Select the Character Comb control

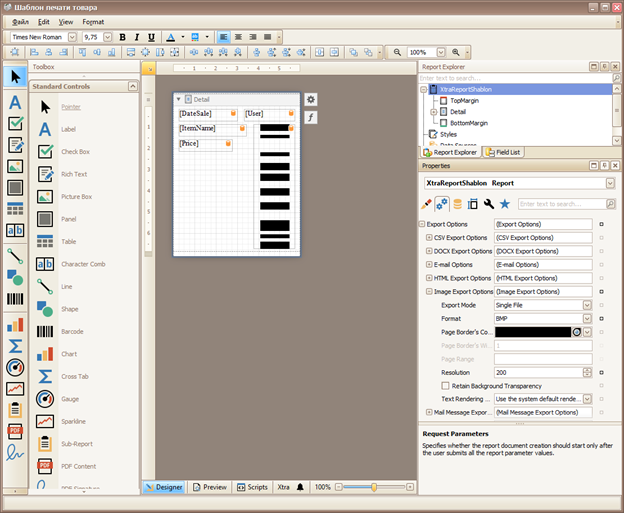pos(83,264)
